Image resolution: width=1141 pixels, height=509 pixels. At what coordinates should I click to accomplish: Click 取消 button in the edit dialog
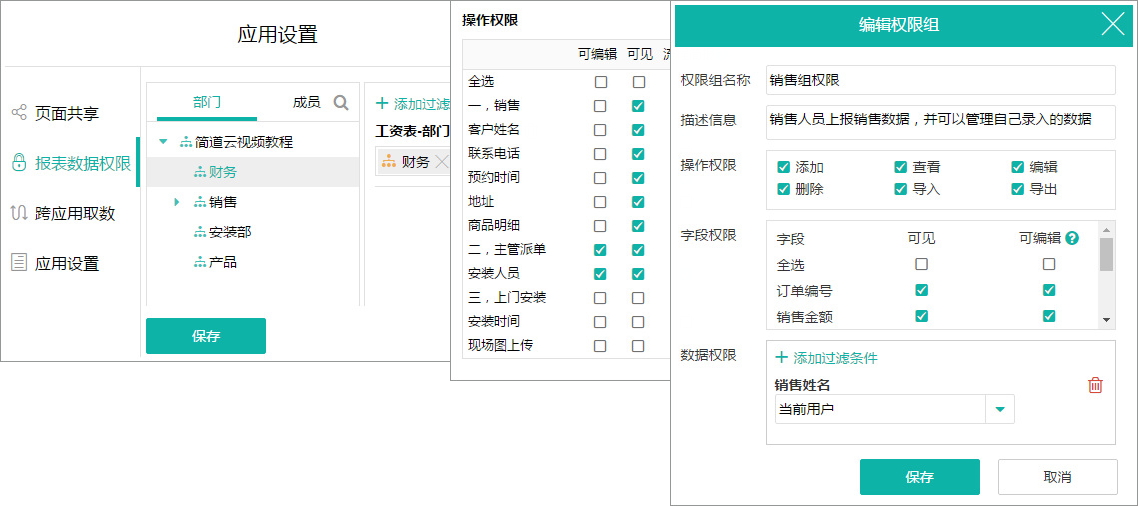(1057, 477)
